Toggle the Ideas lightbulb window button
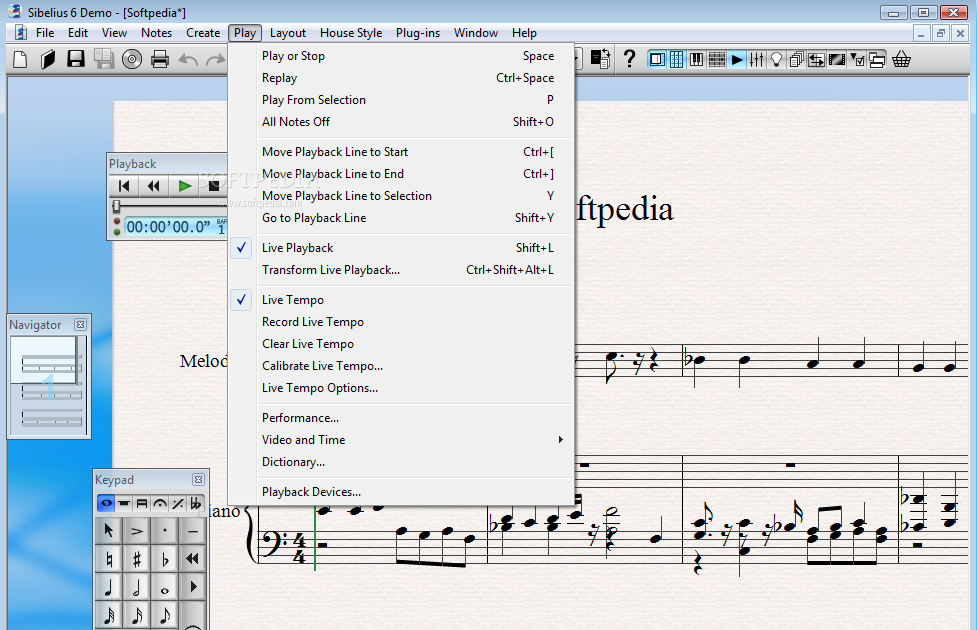 (x=776, y=60)
